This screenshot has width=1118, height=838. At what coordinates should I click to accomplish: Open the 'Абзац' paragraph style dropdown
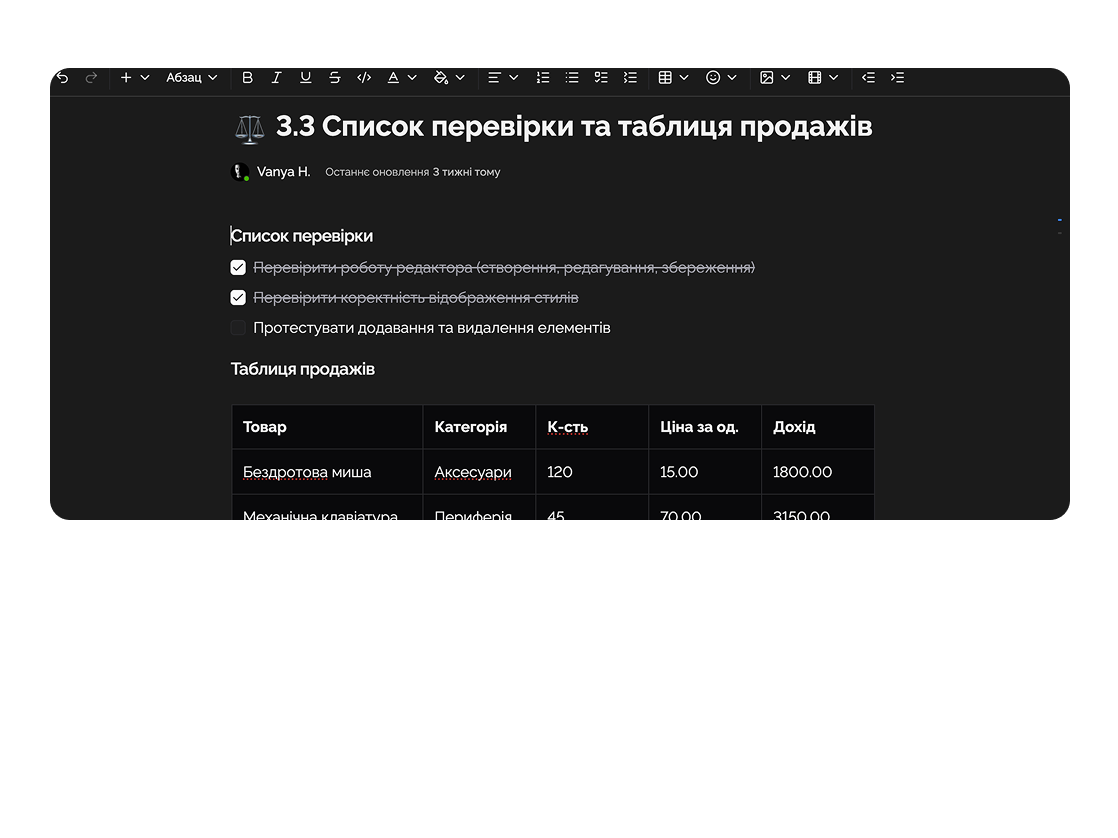(191, 77)
